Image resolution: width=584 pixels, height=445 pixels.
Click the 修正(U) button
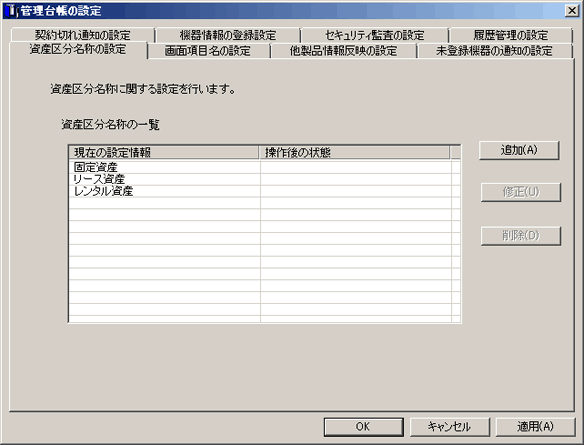coord(521,192)
